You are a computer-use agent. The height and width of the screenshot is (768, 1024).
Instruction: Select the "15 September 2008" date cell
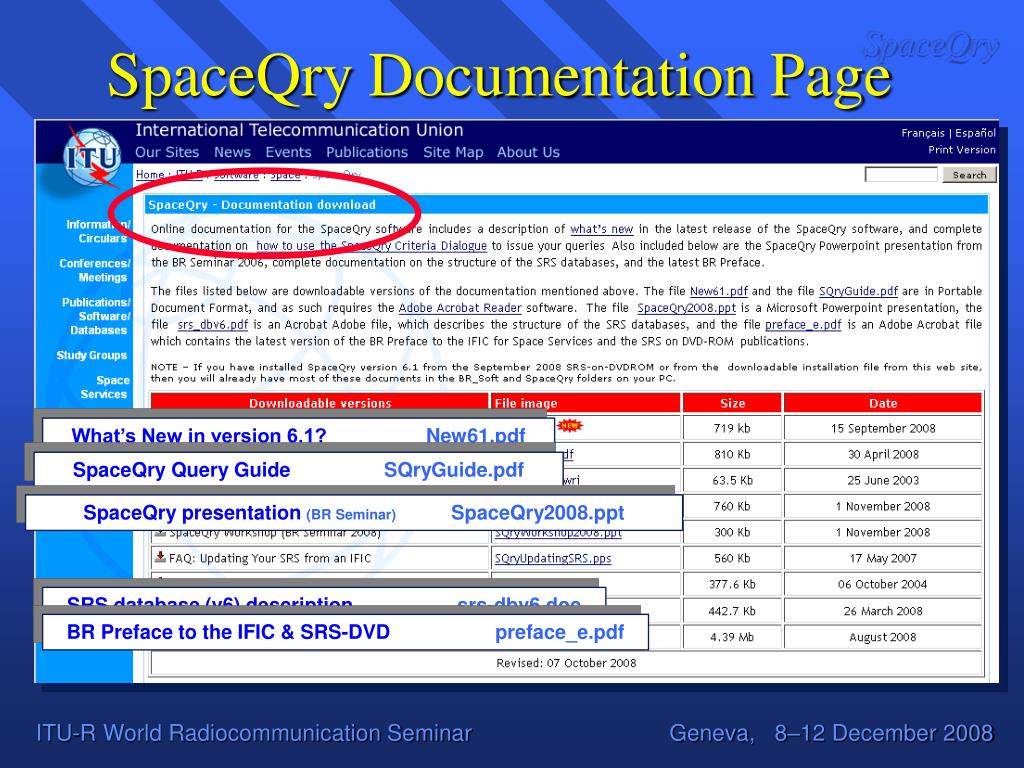tap(883, 428)
